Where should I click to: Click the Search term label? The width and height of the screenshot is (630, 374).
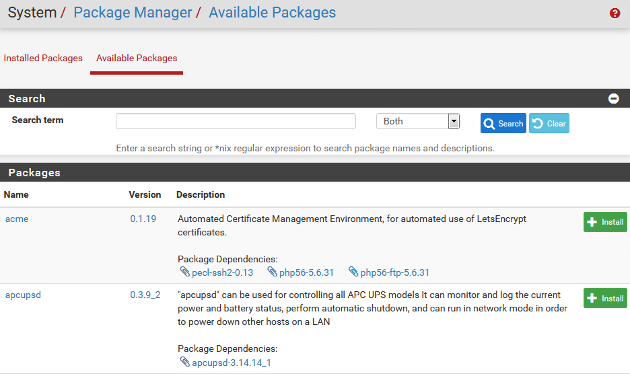[37, 120]
